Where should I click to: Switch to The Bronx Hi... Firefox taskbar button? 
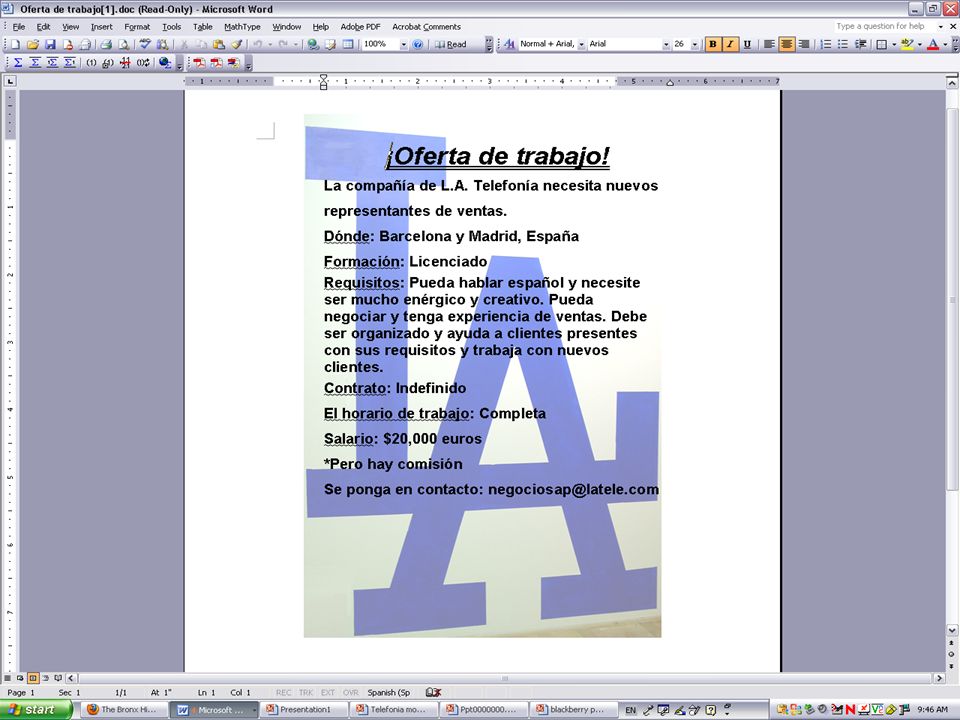click(122, 710)
